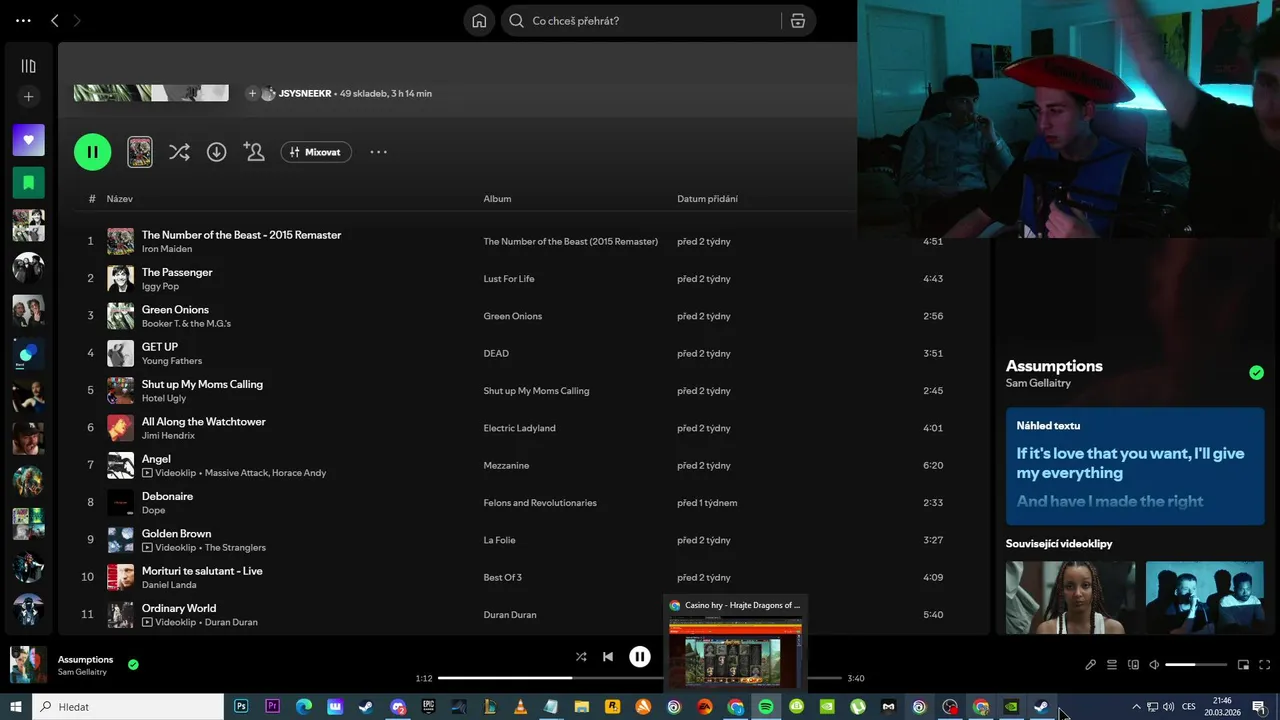
Task: Toggle the lyrics microphone icon
Action: tap(1091, 665)
